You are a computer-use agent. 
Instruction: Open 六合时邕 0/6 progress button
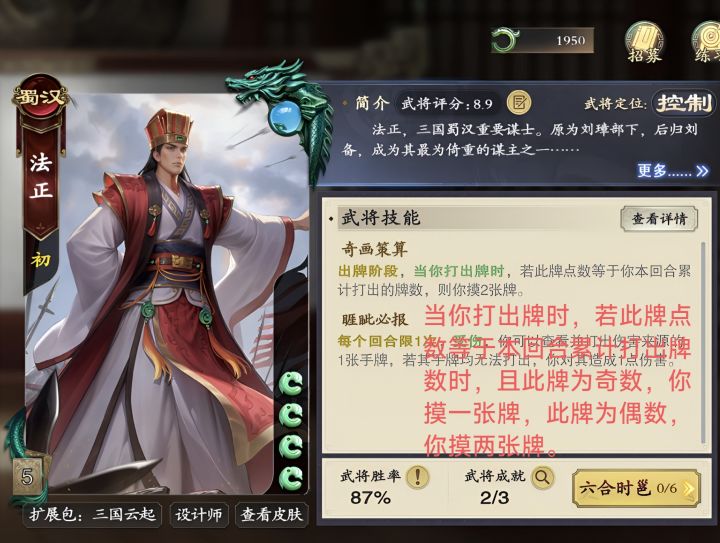pos(636,488)
